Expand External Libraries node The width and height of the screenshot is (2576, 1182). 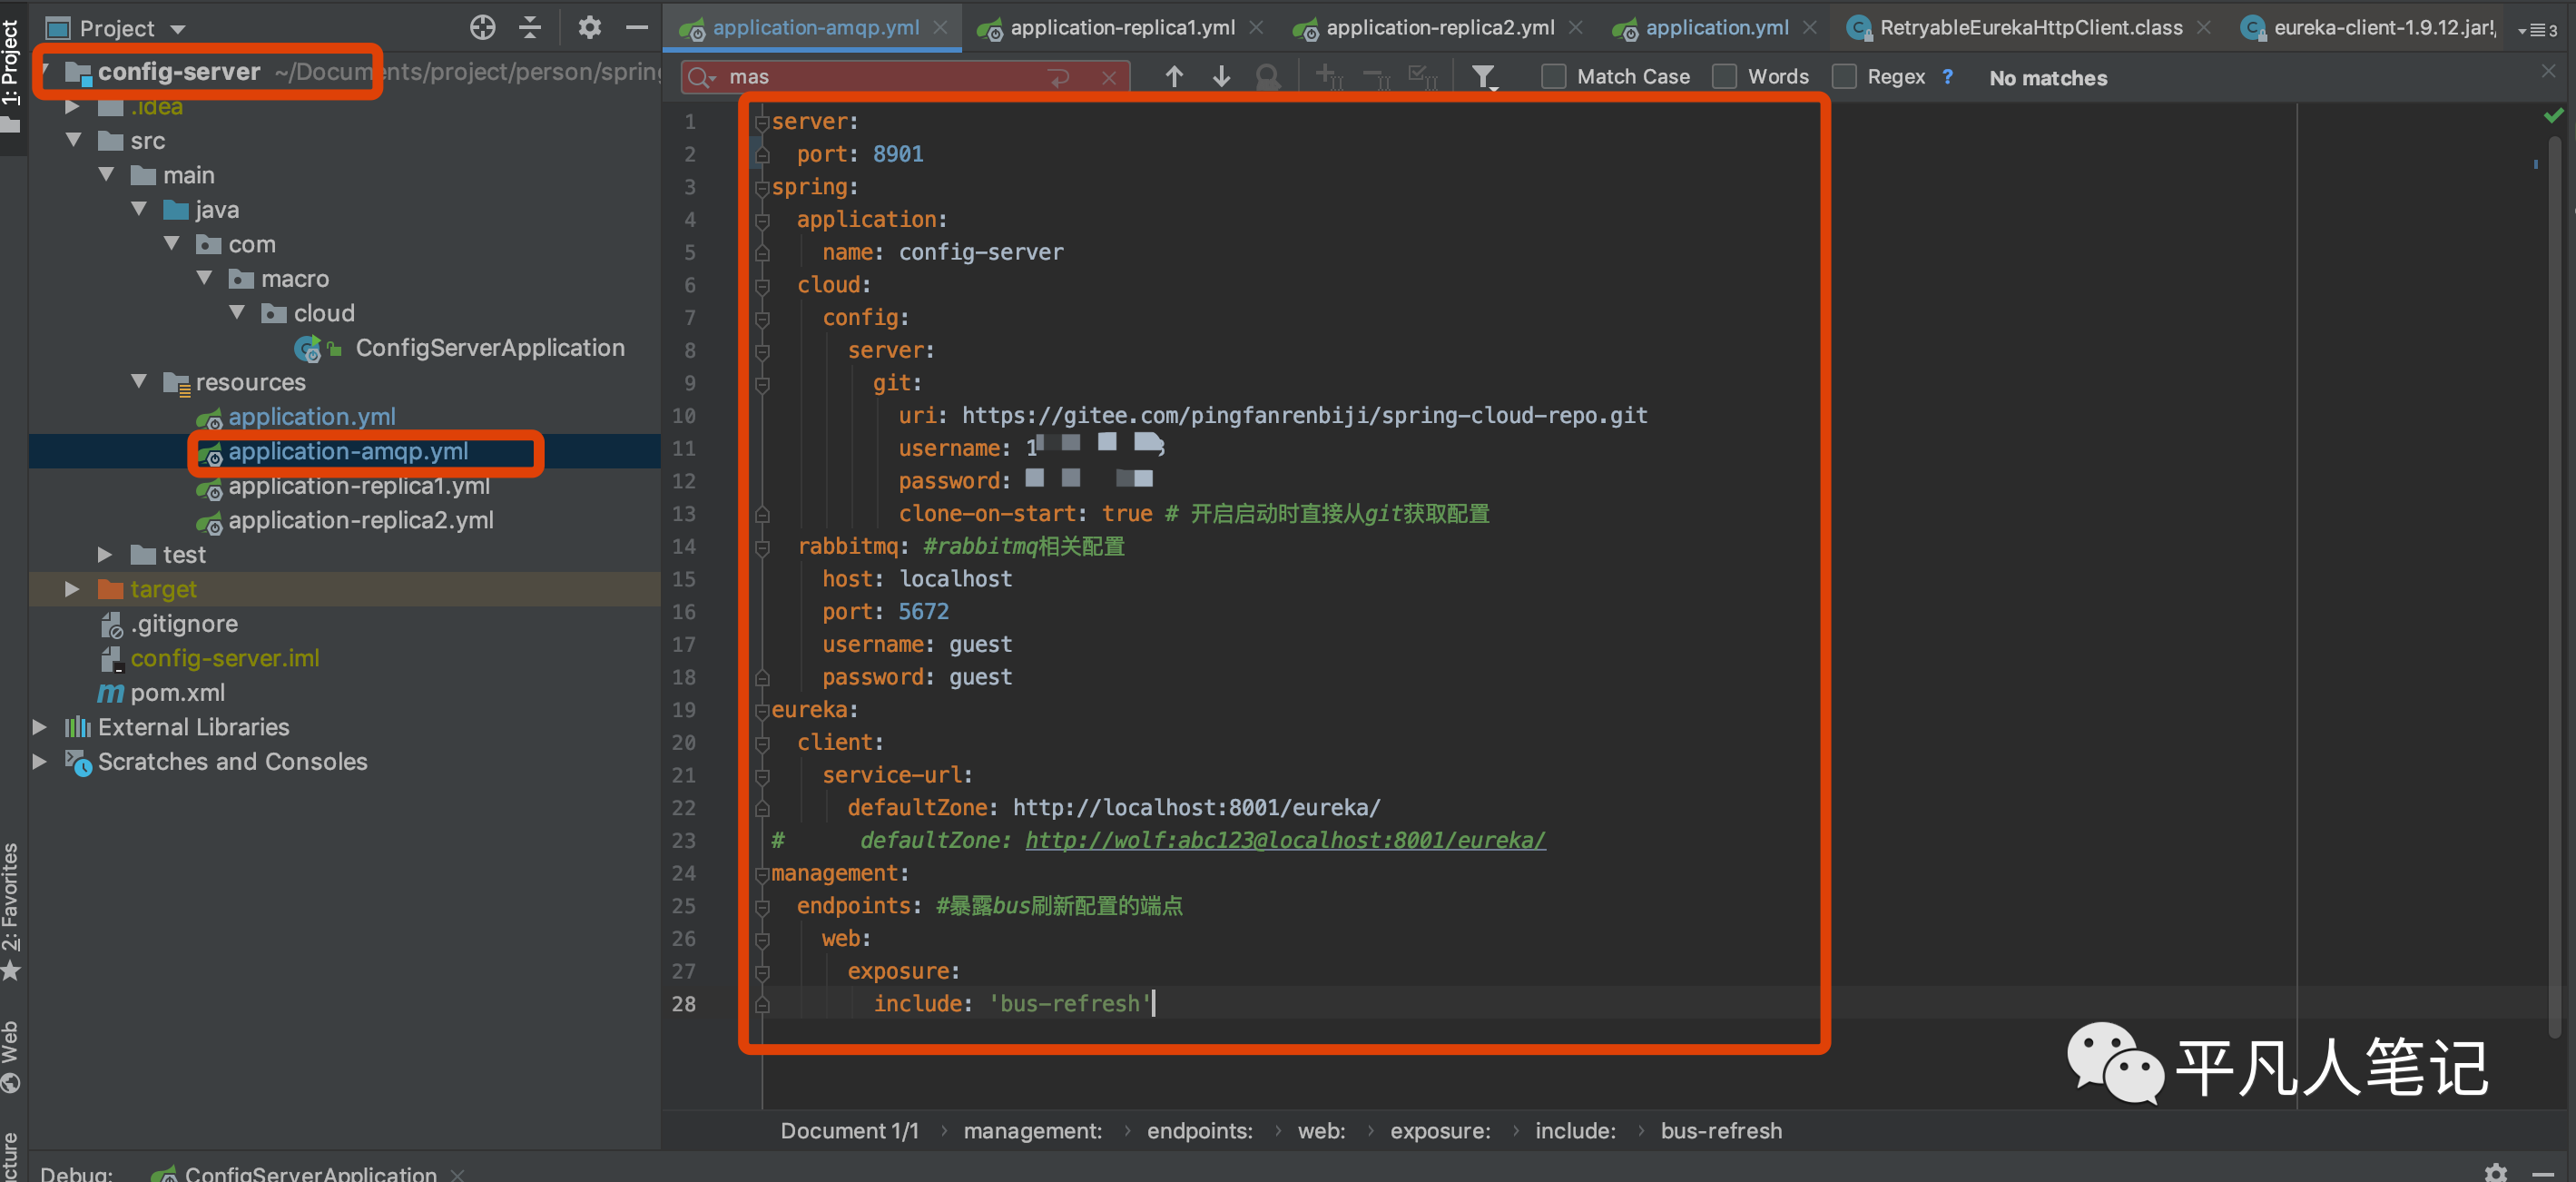(x=40, y=727)
